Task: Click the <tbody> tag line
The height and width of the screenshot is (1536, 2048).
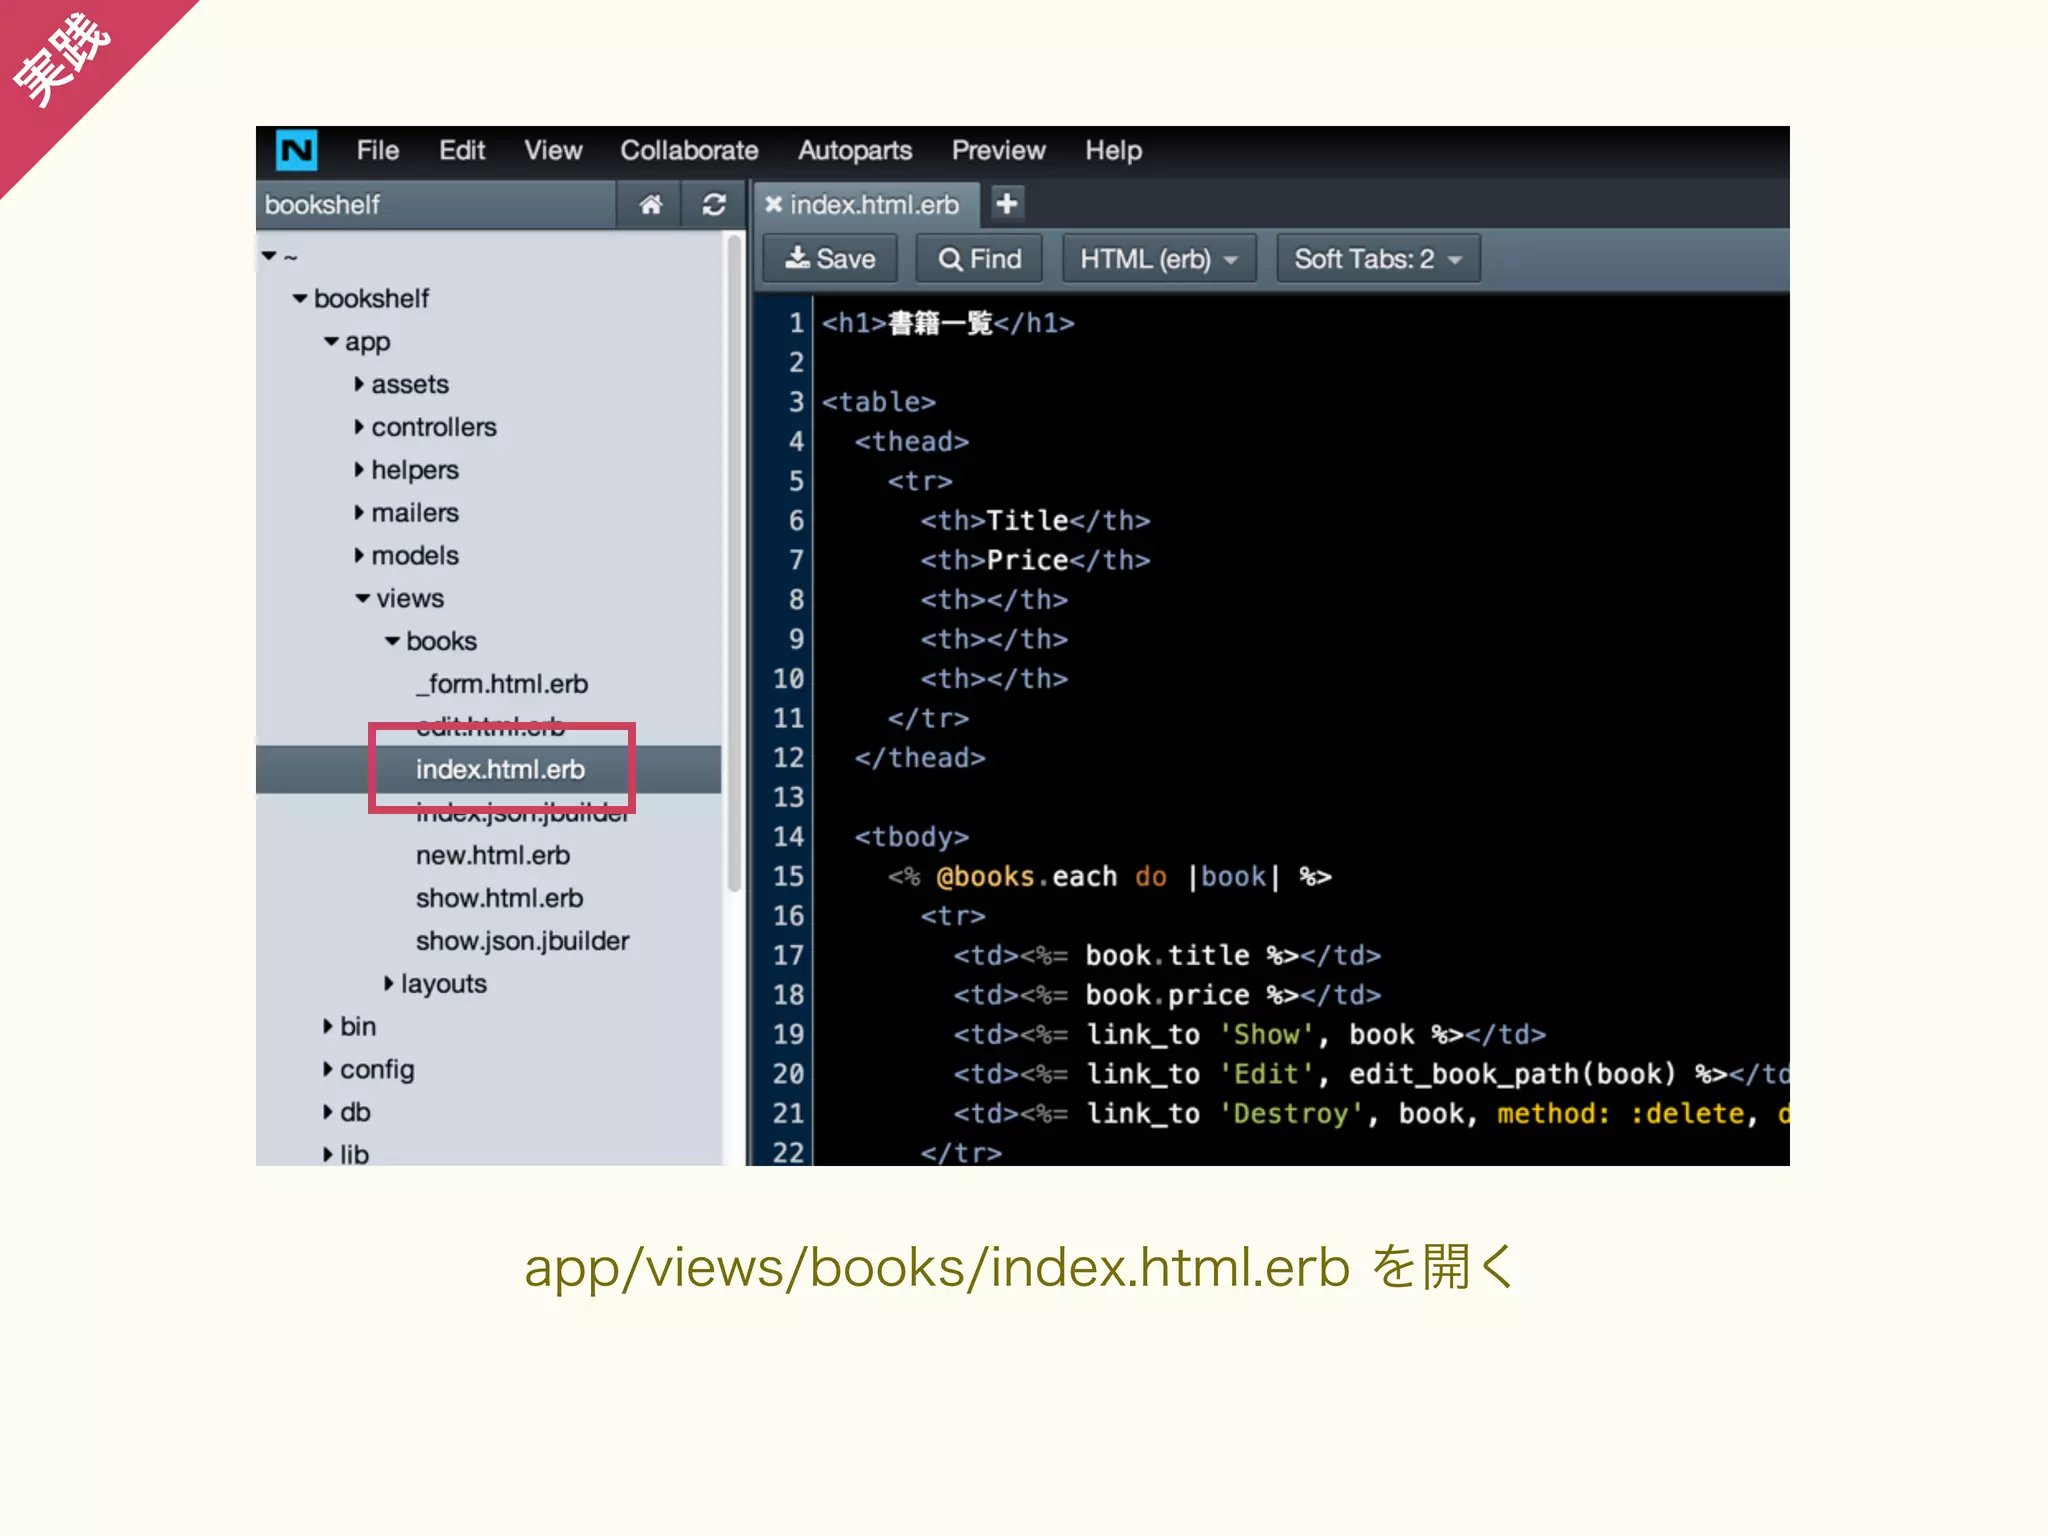Action: tap(911, 837)
